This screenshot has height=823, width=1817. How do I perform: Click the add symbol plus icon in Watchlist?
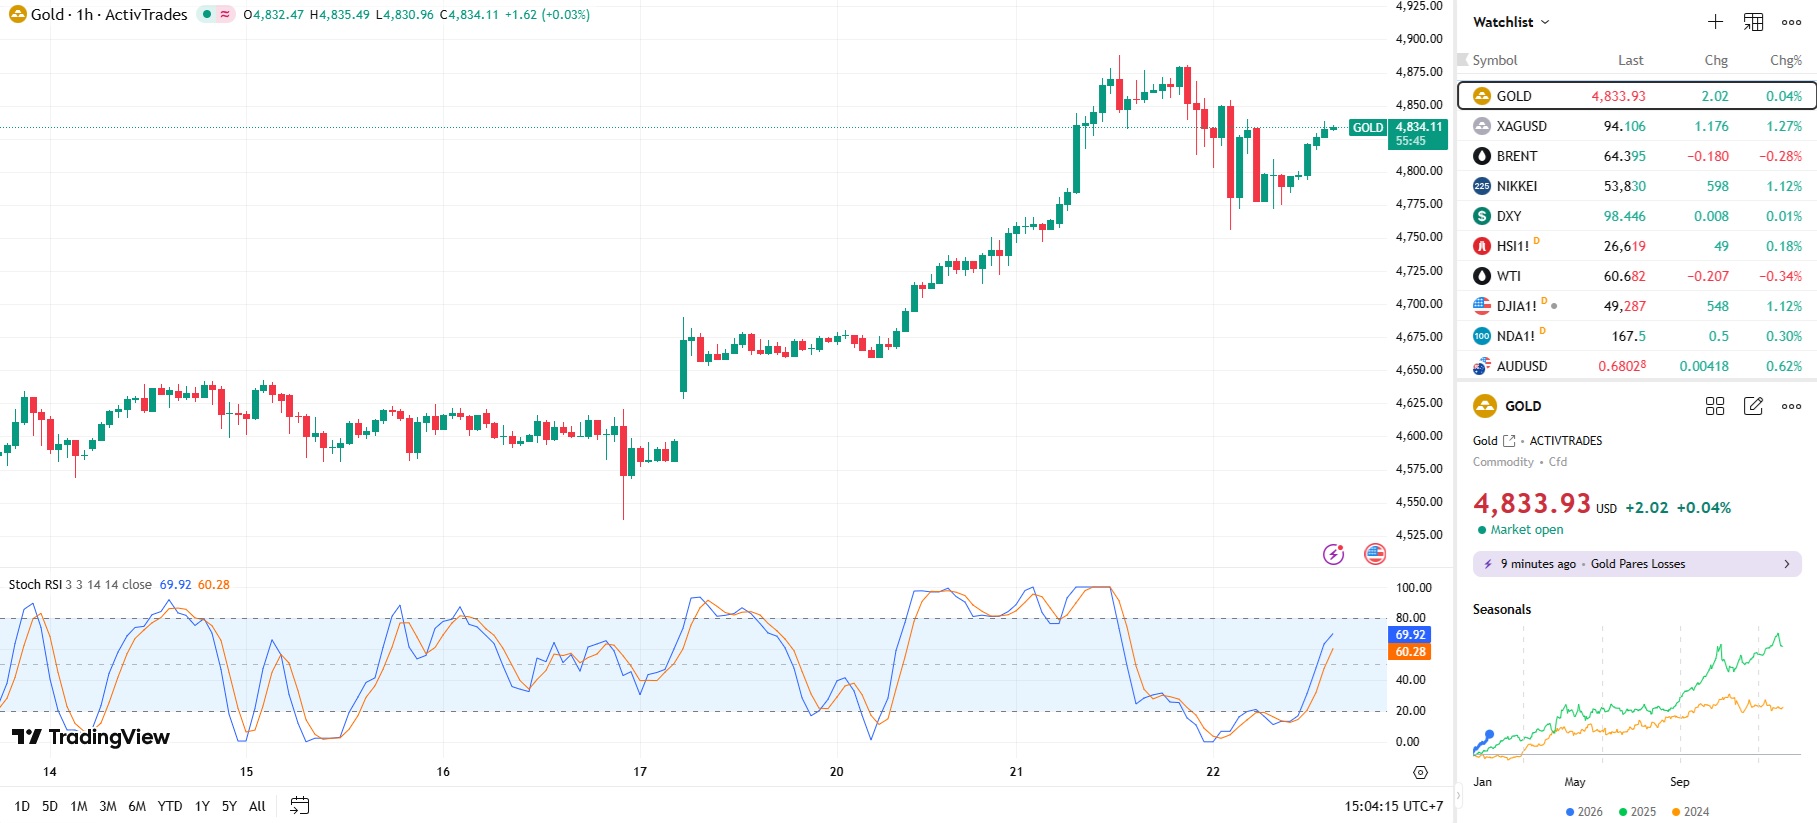(1715, 22)
